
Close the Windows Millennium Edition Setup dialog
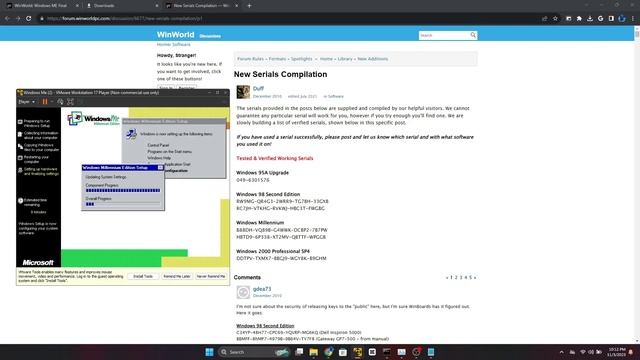coord(160,167)
